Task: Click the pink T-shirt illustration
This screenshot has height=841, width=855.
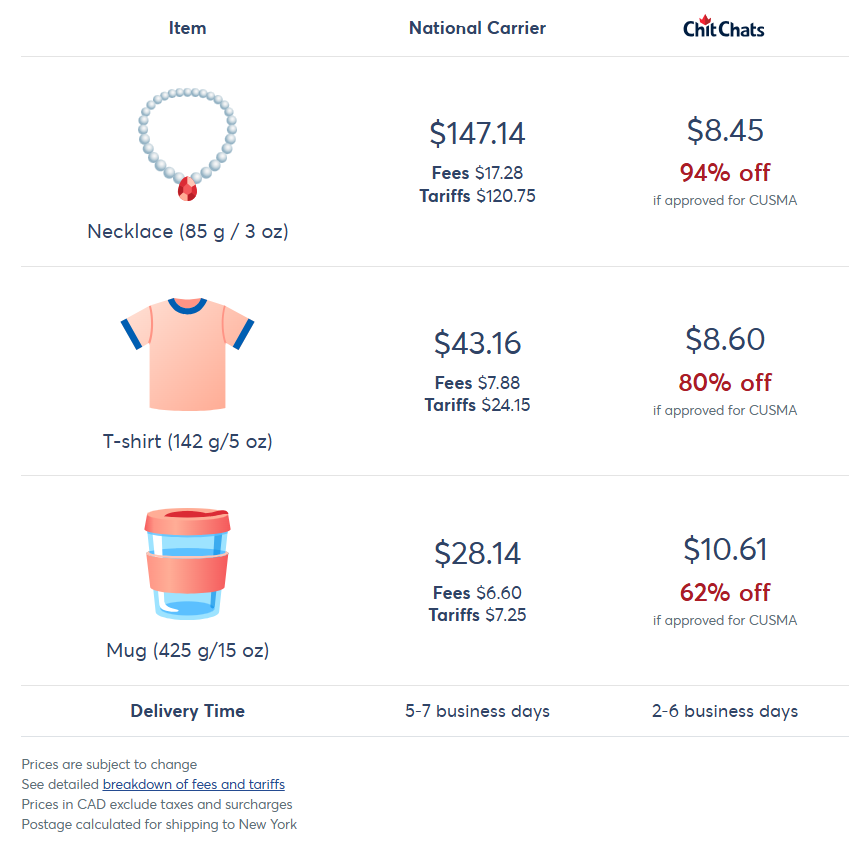Action: coord(187,354)
